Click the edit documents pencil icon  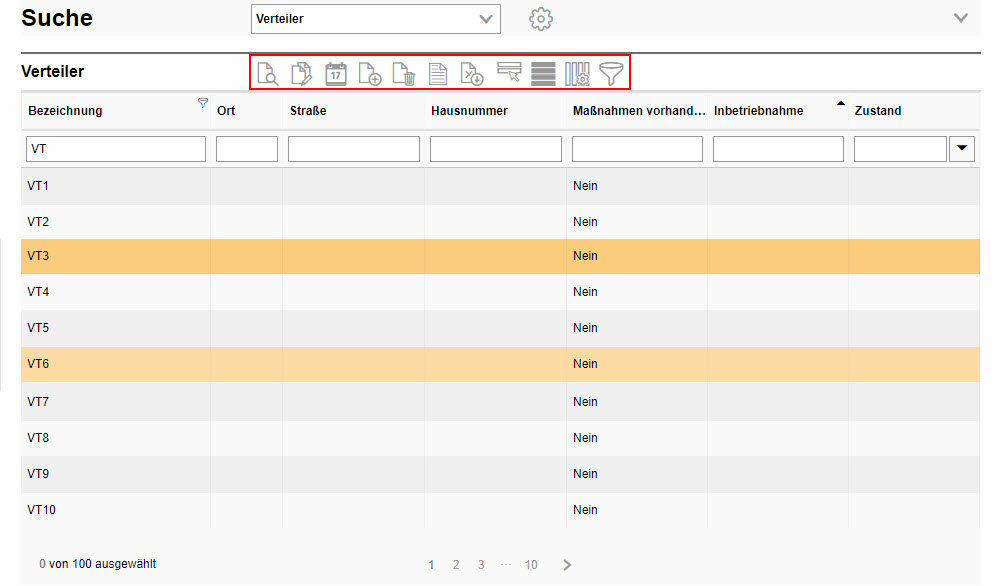tap(301, 73)
